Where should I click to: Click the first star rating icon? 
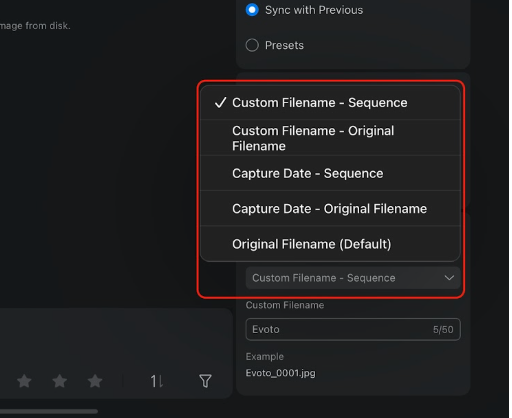pos(24,381)
